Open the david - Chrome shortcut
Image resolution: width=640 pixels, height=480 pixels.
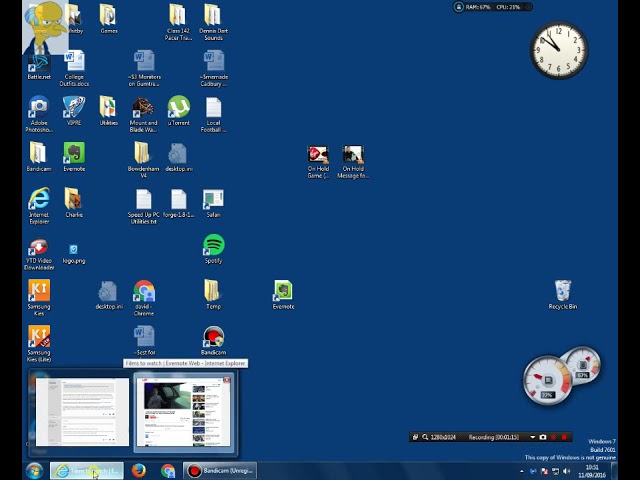[x=144, y=298]
